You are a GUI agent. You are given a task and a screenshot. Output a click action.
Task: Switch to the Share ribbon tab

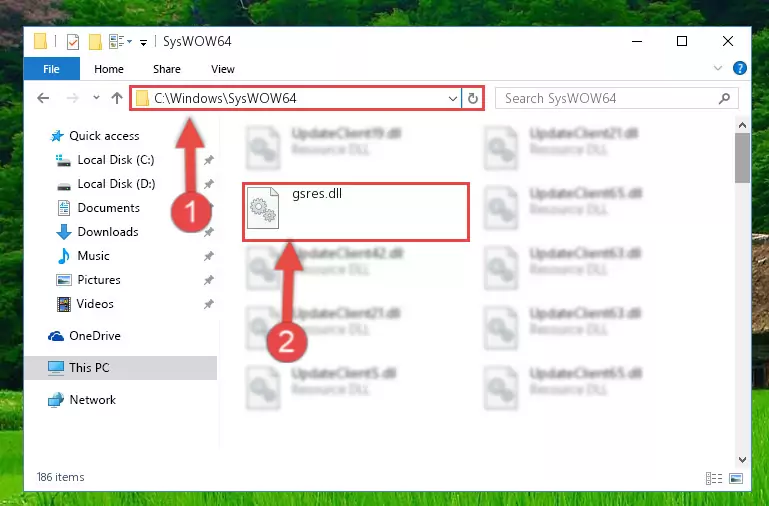[x=167, y=69]
